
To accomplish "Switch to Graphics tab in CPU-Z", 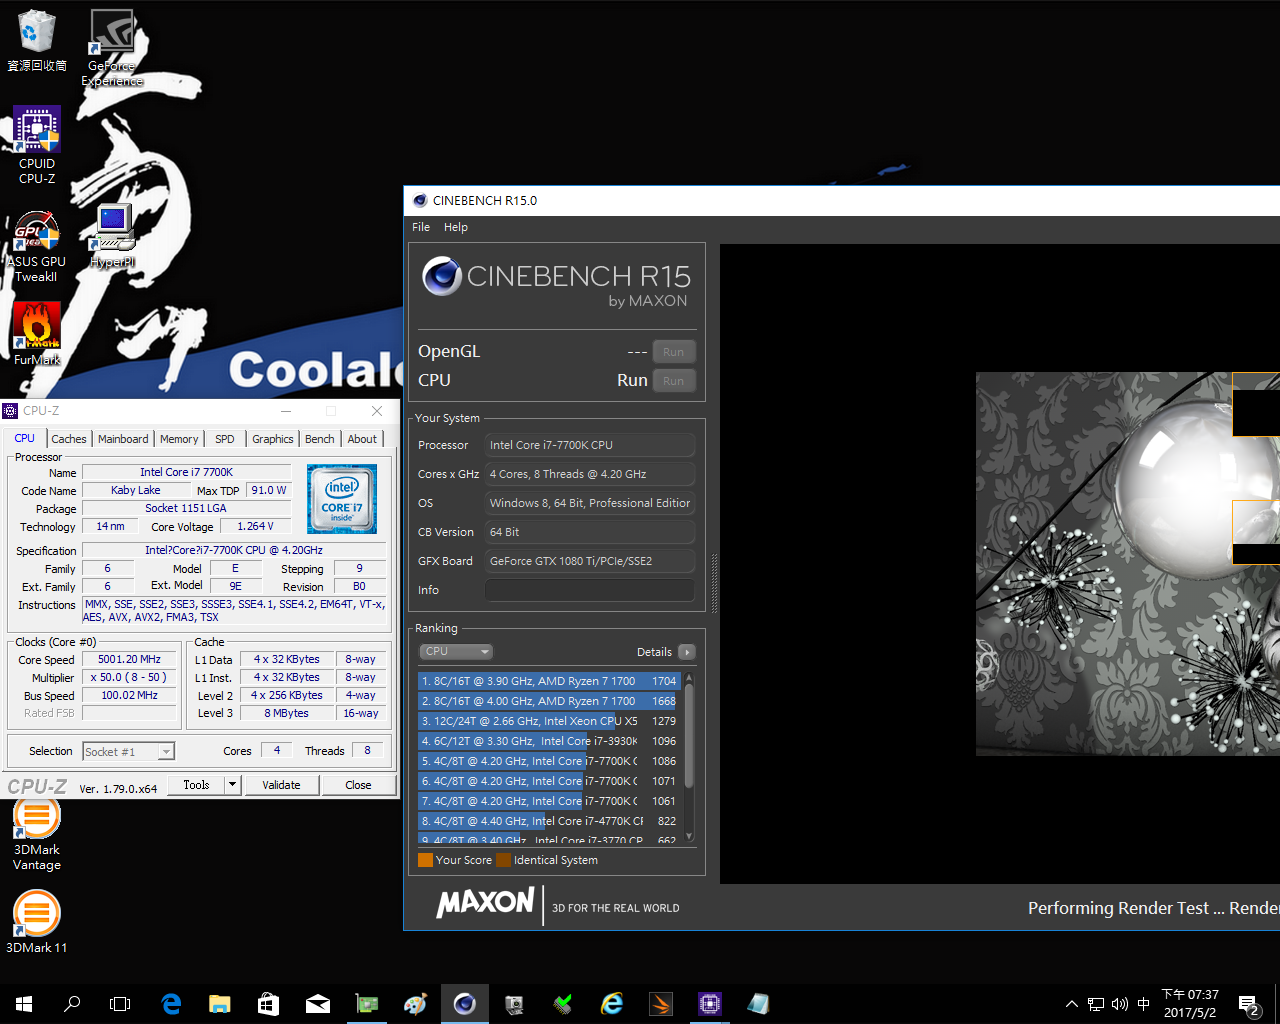I will (x=273, y=439).
